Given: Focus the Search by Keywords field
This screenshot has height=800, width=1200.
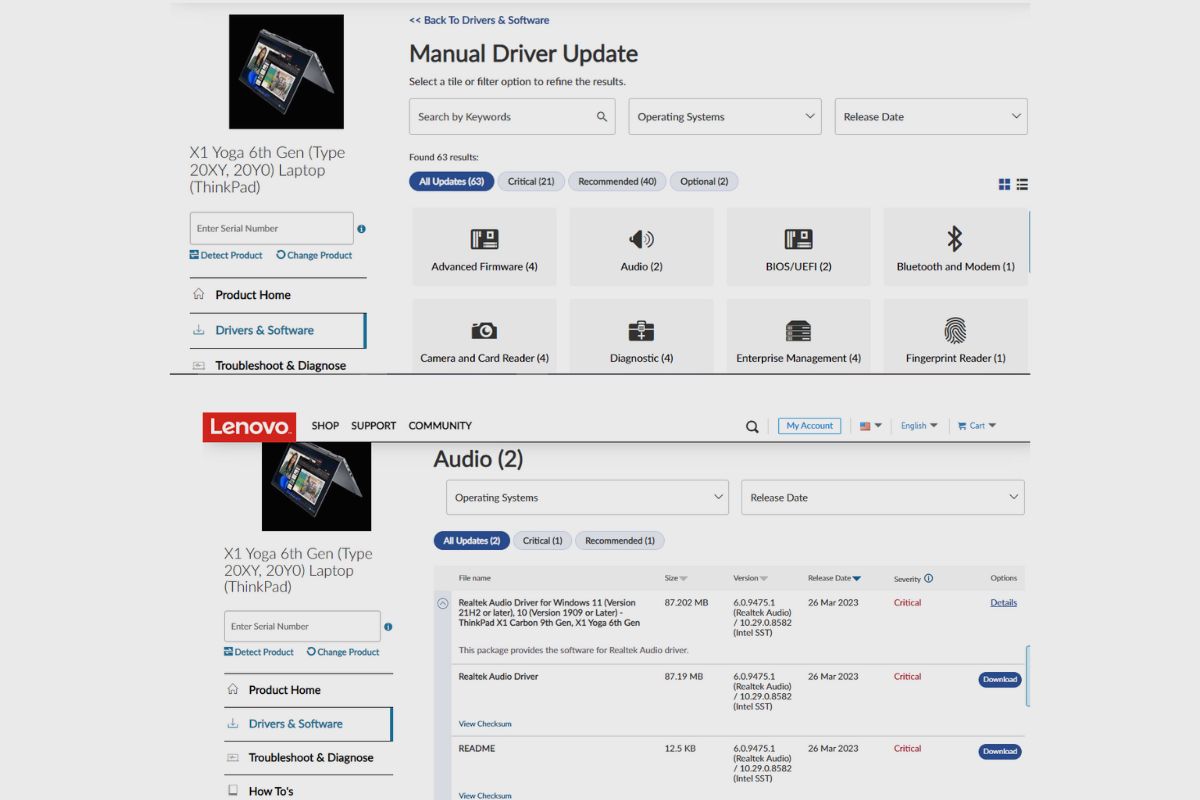Looking at the screenshot, I should [x=511, y=116].
